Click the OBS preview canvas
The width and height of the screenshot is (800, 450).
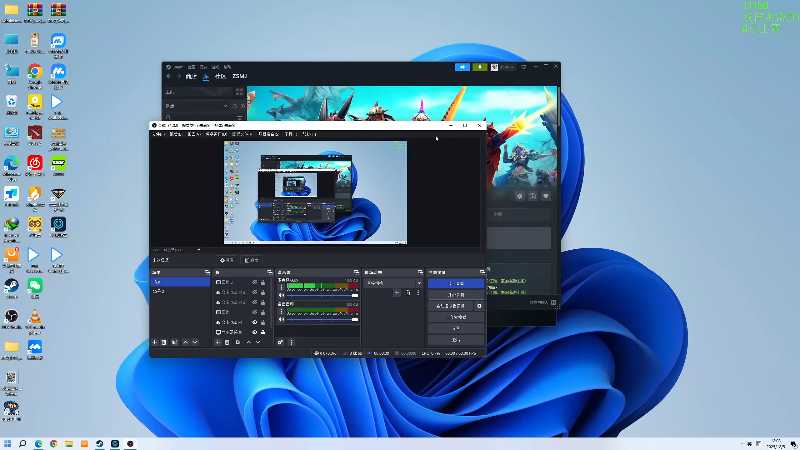(x=315, y=192)
